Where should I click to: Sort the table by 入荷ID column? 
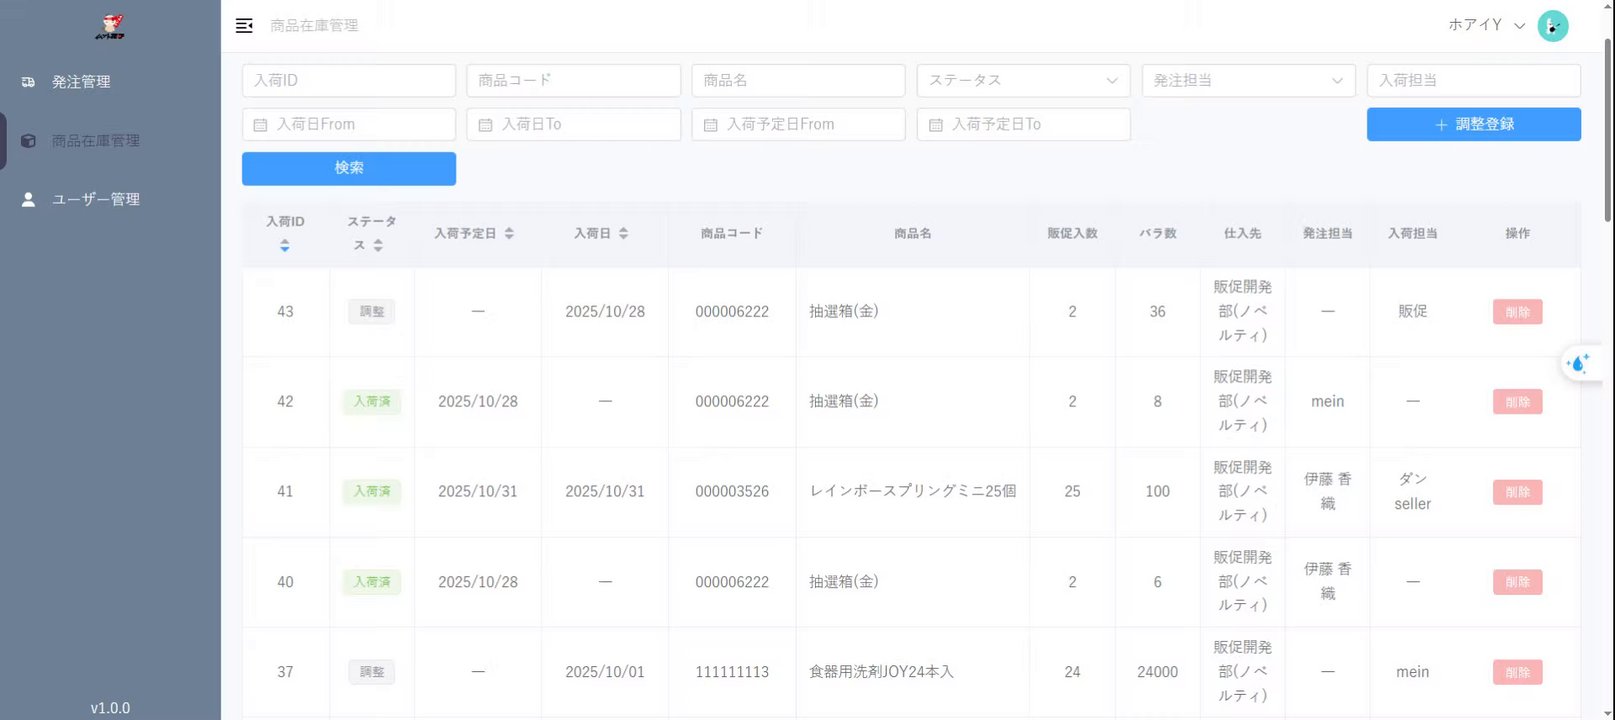click(x=285, y=245)
